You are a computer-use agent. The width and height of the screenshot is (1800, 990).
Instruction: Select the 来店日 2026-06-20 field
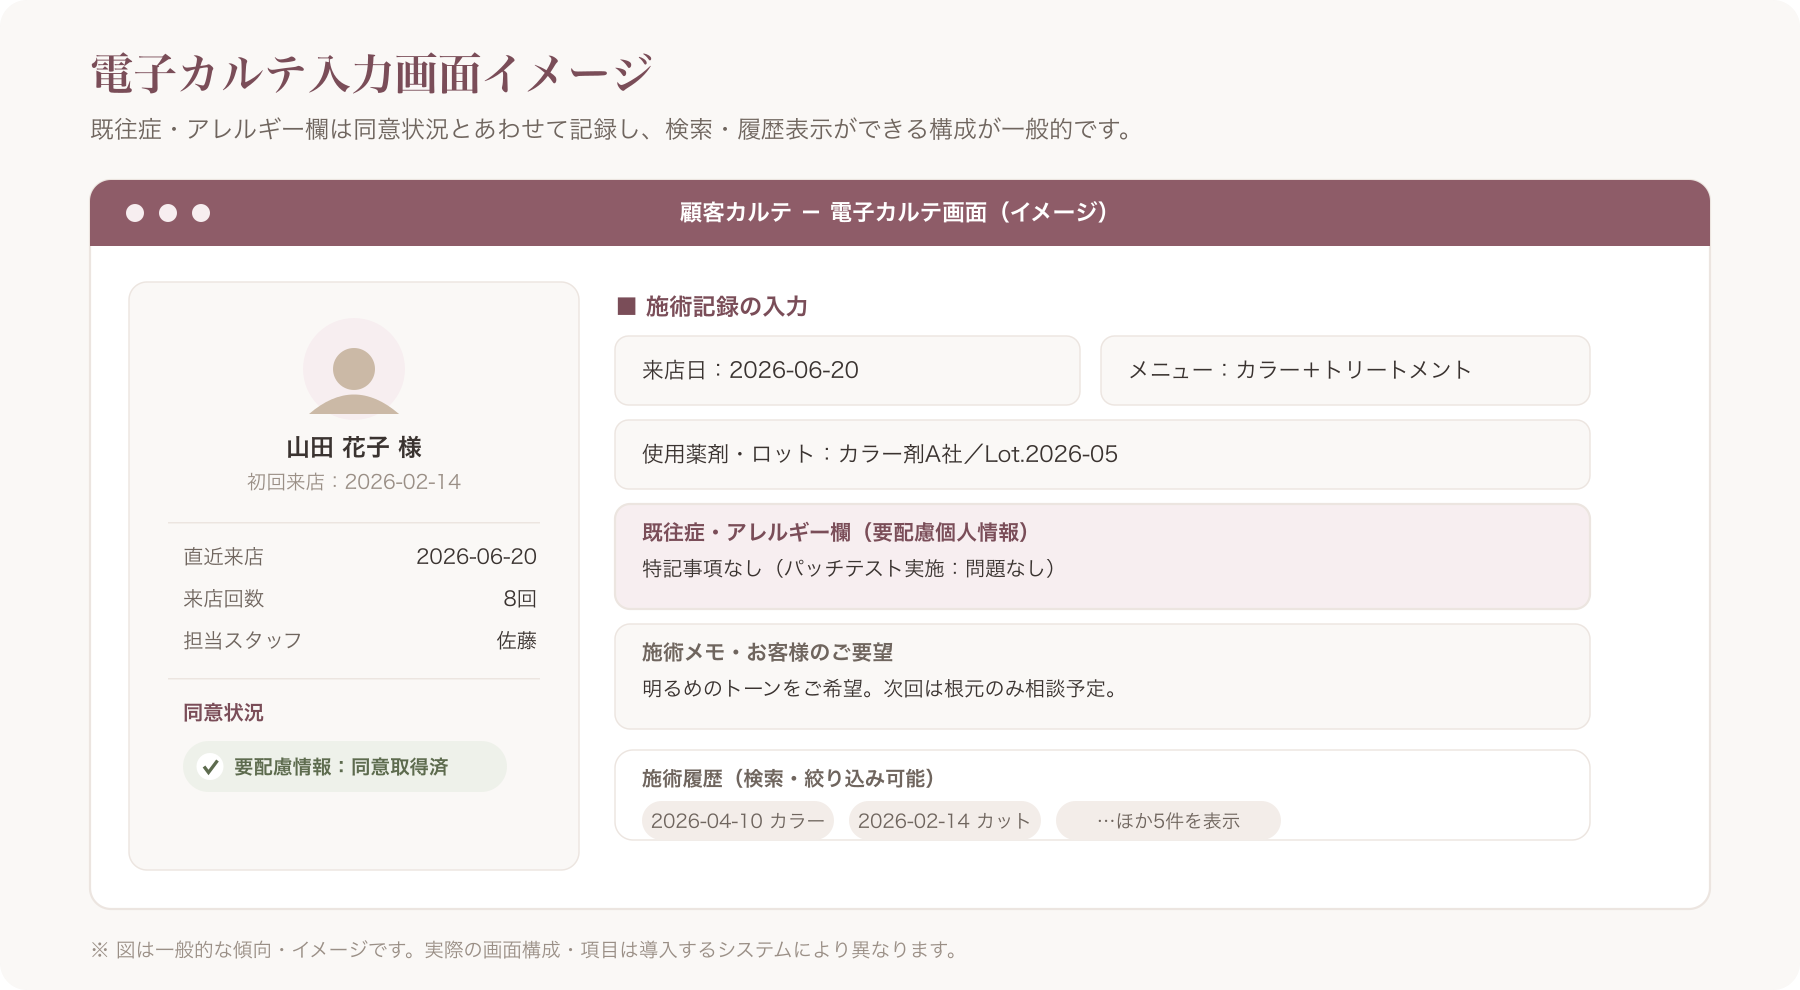(x=847, y=370)
